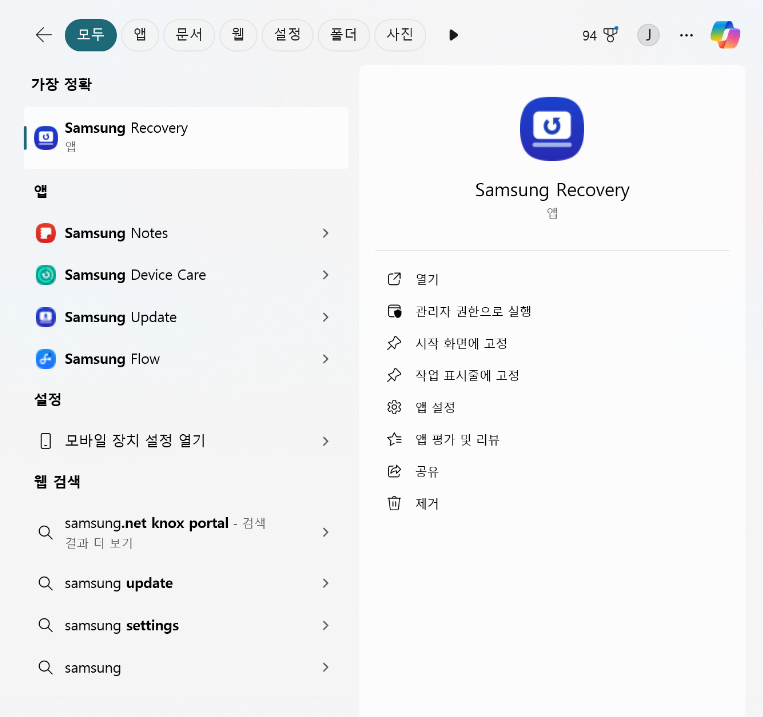Open the Samsung Notes app result
The width and height of the screenshot is (763, 717).
pos(186,233)
